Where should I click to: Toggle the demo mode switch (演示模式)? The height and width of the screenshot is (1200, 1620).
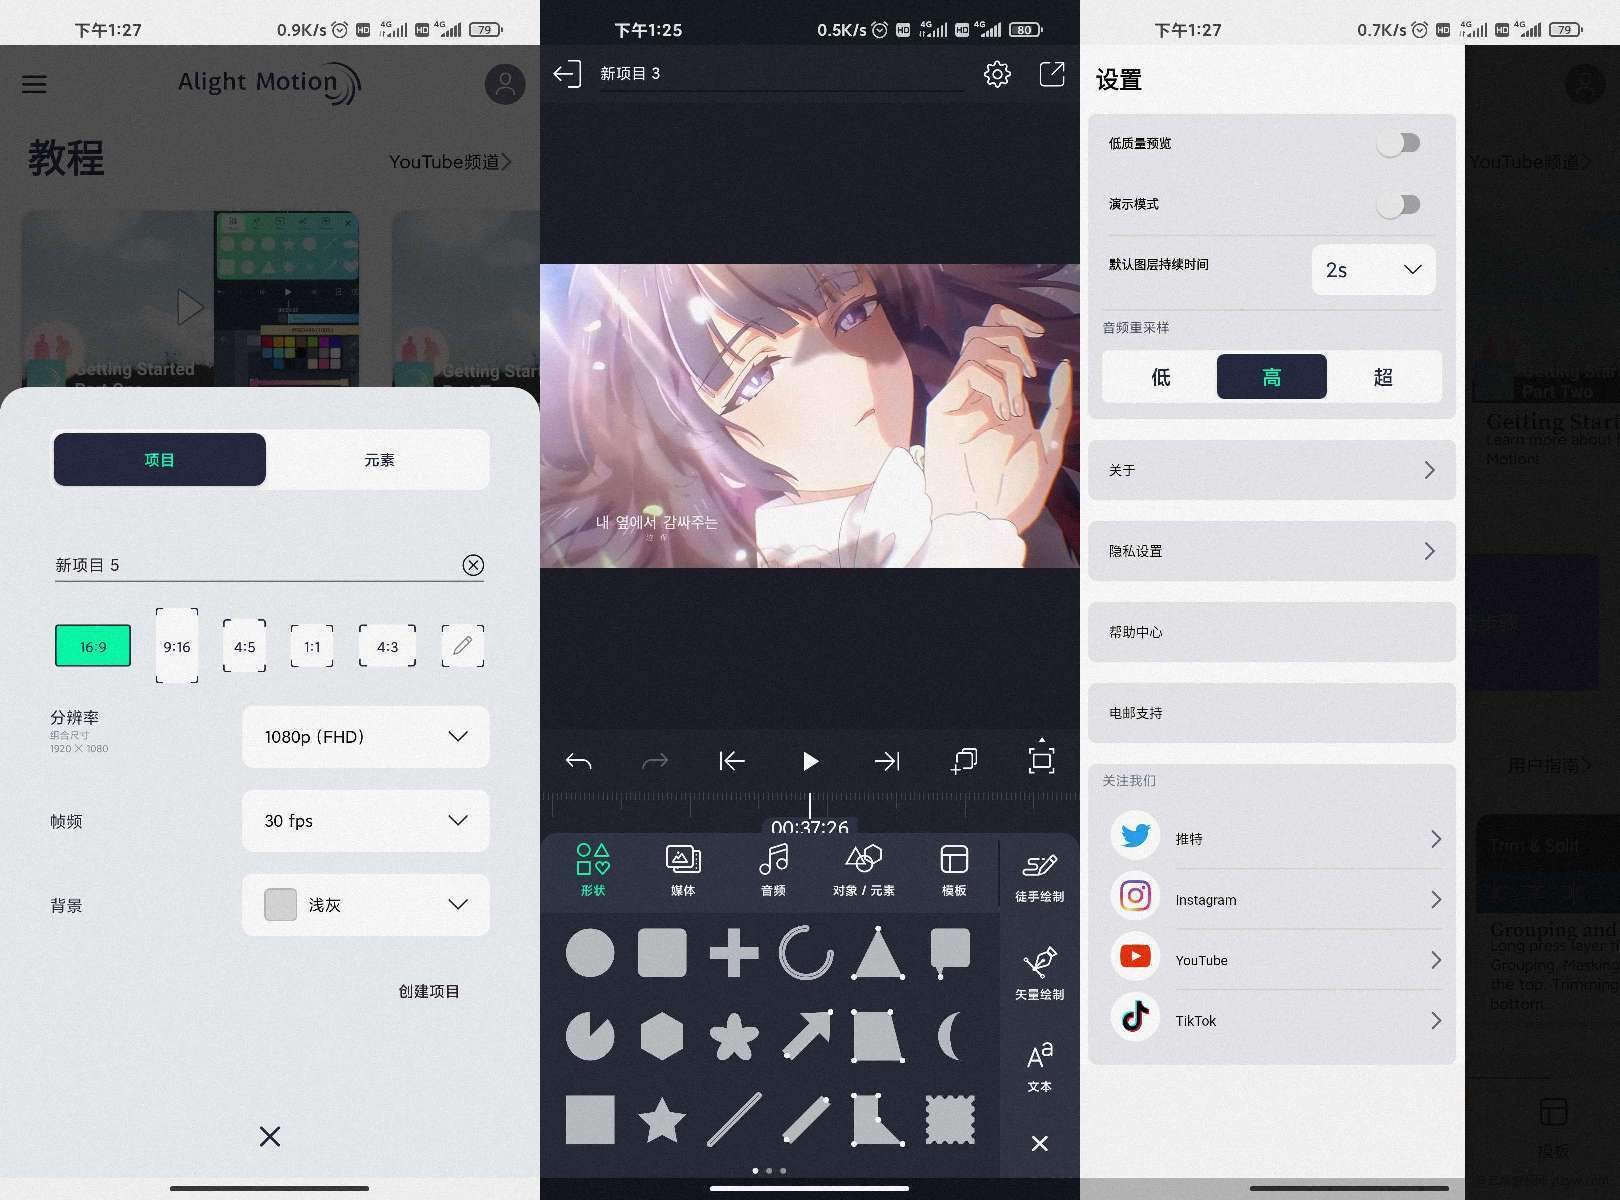[1398, 204]
